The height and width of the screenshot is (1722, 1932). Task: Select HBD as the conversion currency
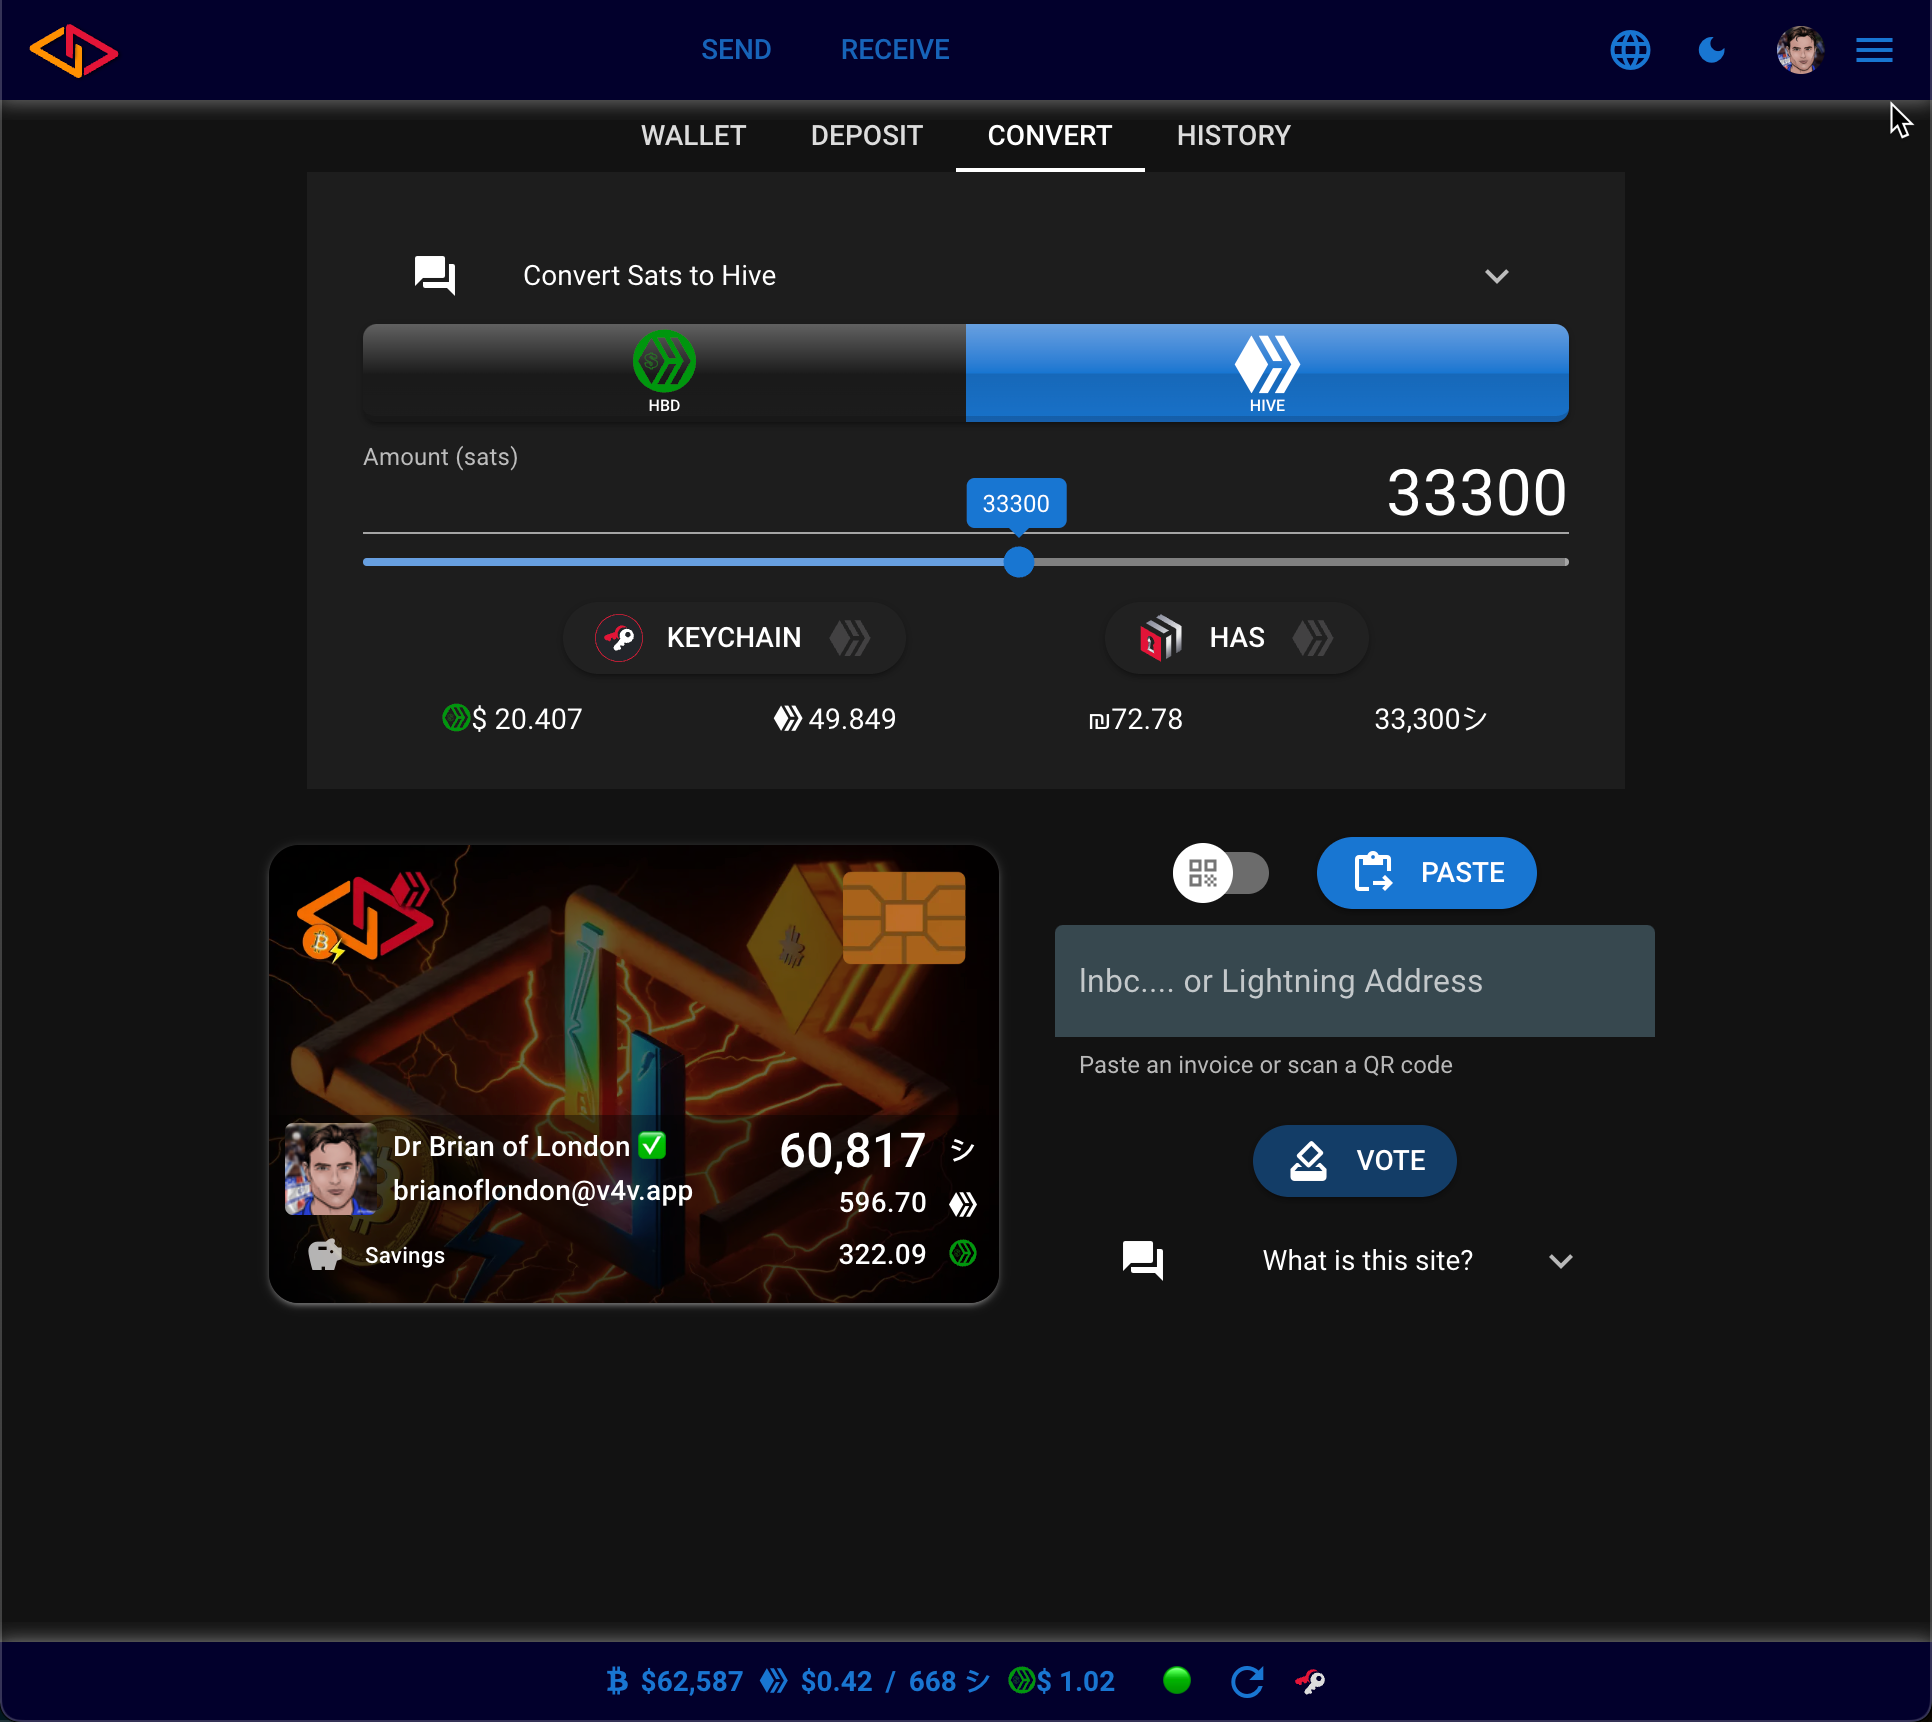point(664,373)
